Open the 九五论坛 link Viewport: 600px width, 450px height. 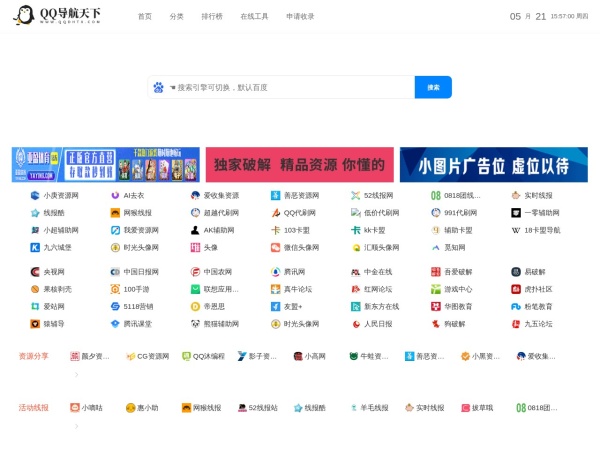coord(538,324)
